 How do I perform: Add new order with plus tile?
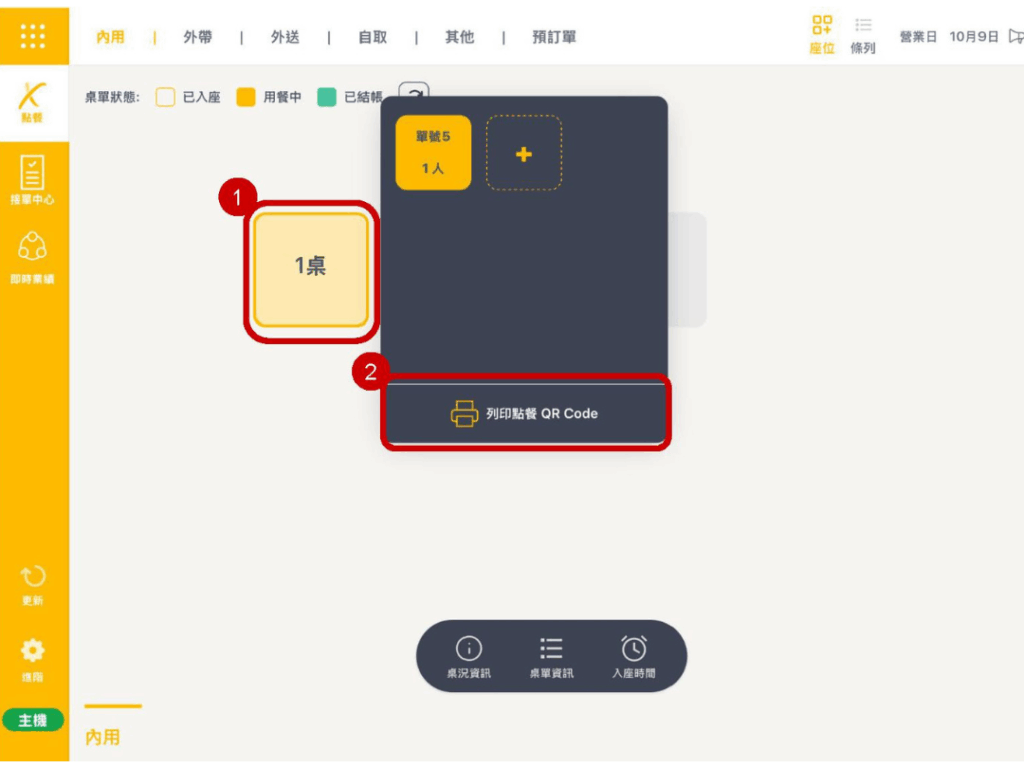[x=524, y=153]
